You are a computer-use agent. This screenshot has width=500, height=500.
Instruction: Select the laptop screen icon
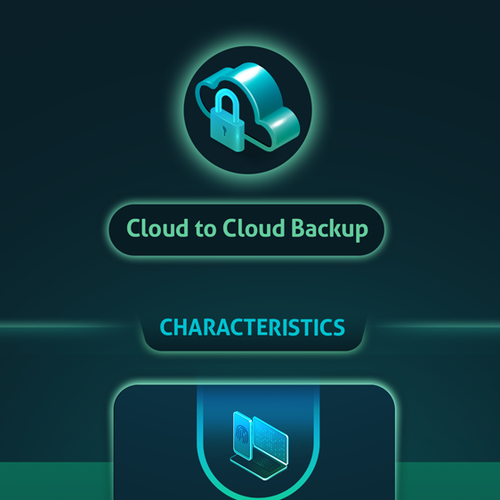271,440
